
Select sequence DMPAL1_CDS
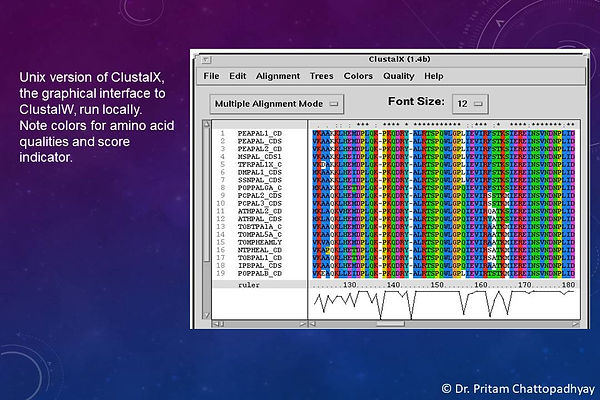pos(259,172)
